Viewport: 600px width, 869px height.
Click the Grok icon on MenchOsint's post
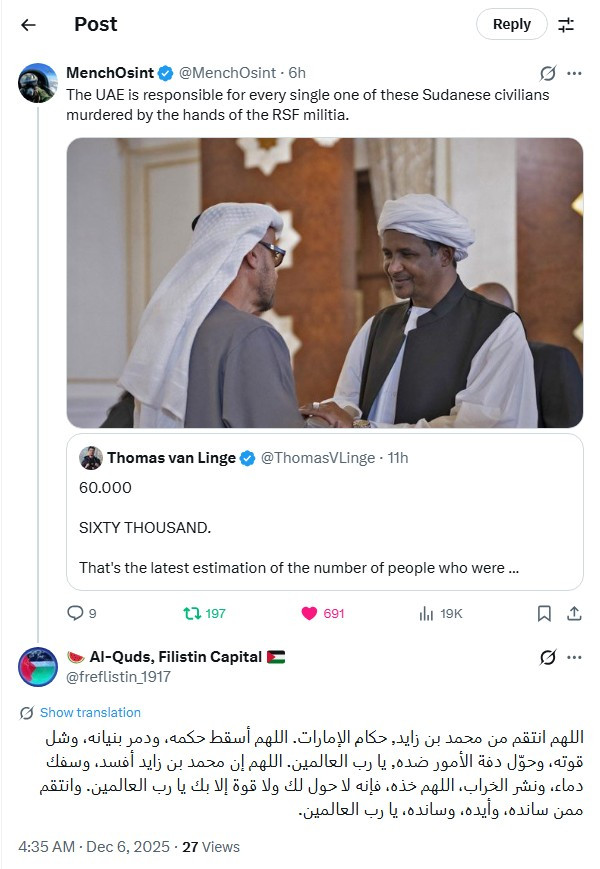(x=547, y=73)
